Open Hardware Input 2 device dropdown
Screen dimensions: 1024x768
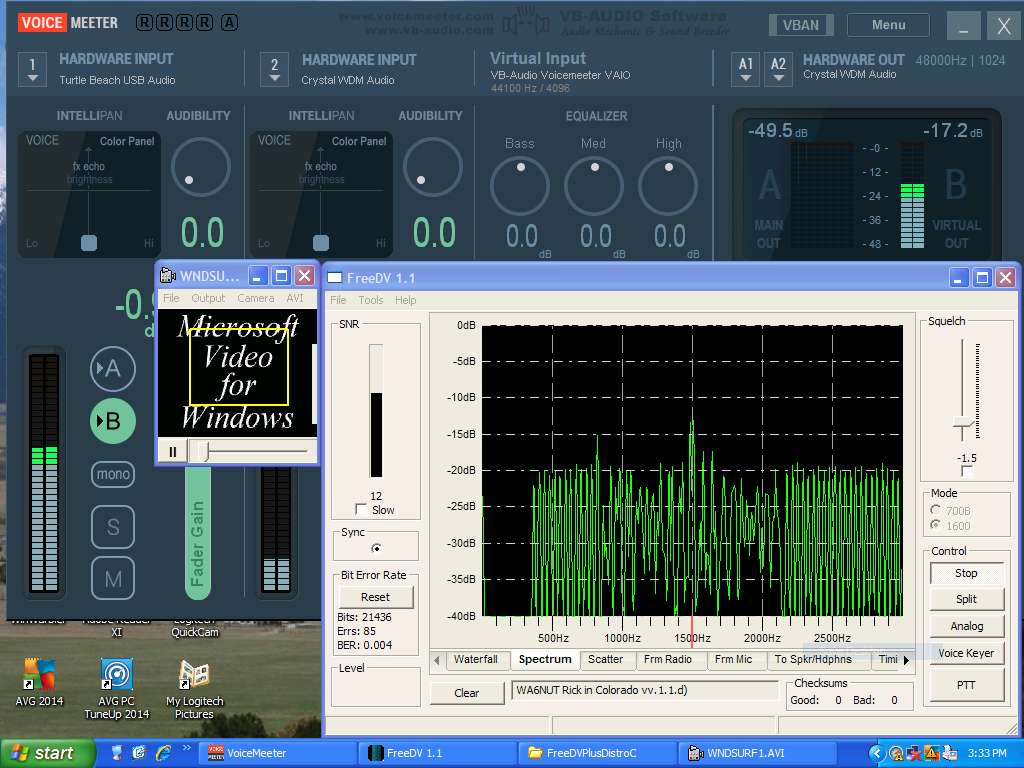click(x=274, y=69)
